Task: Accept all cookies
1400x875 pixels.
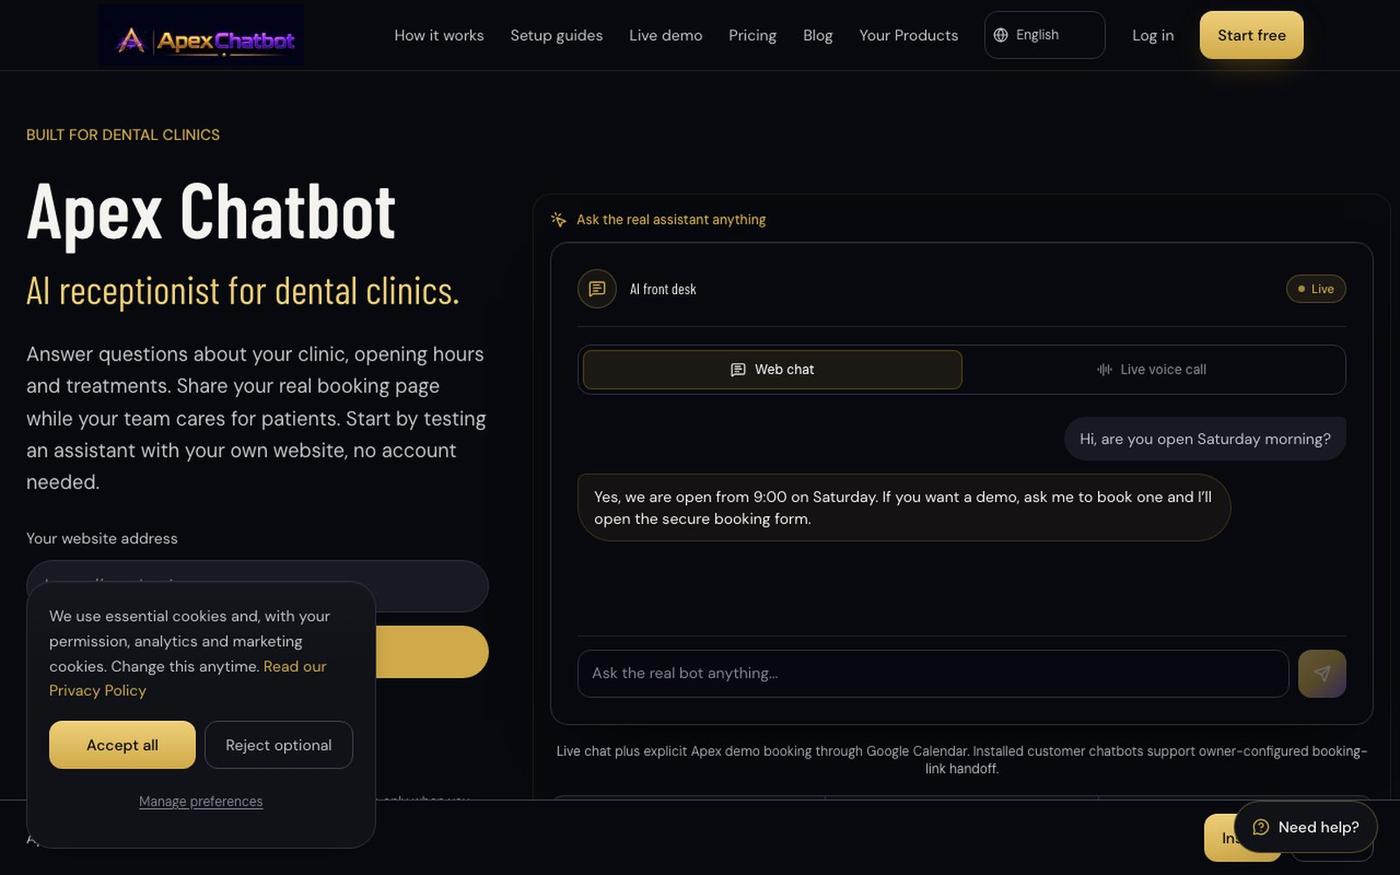Action: [122, 745]
